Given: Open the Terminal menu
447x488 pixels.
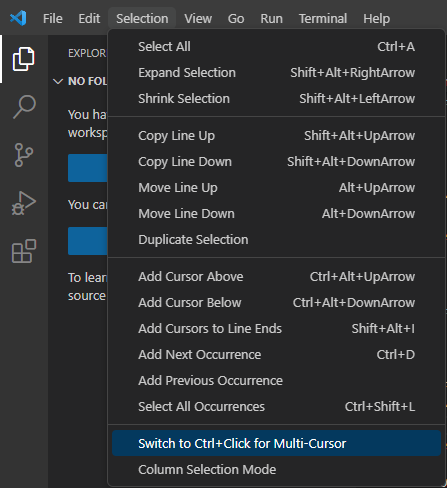Looking at the screenshot, I should pyautogui.click(x=323, y=19).
